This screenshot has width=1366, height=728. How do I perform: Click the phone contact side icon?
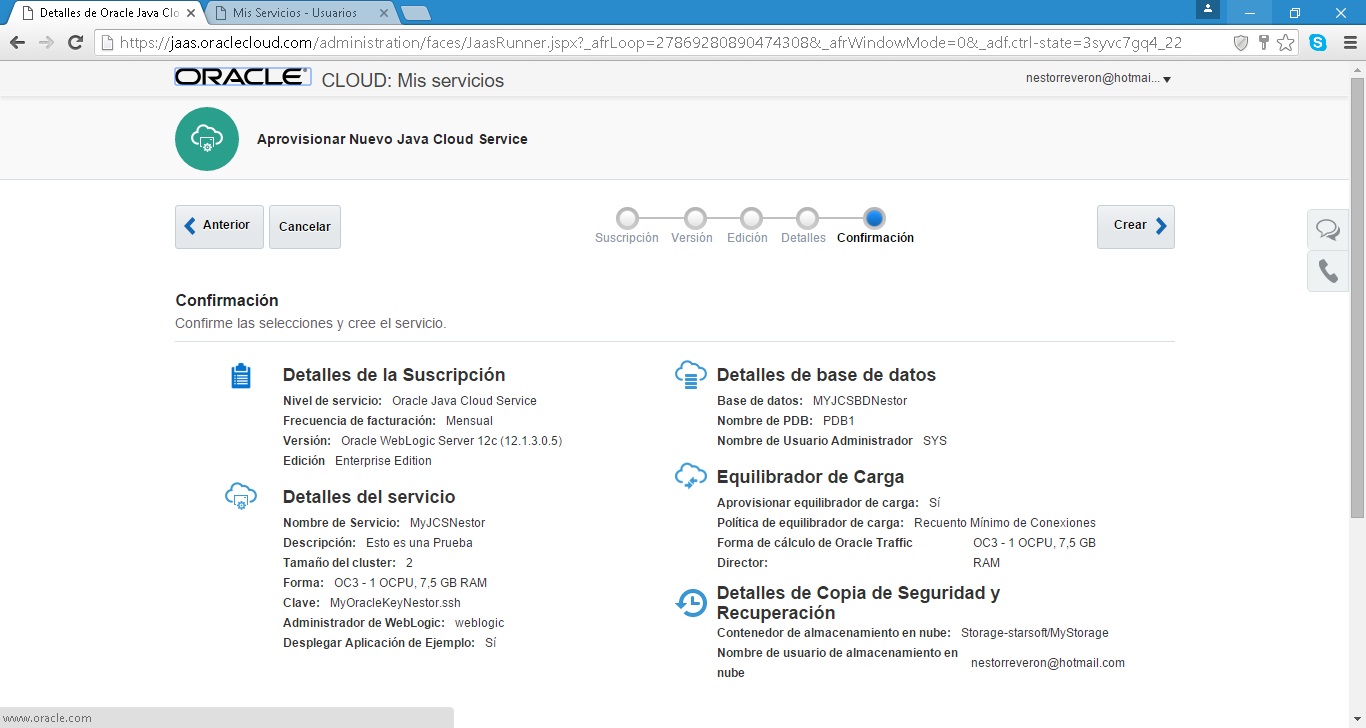[1328, 272]
